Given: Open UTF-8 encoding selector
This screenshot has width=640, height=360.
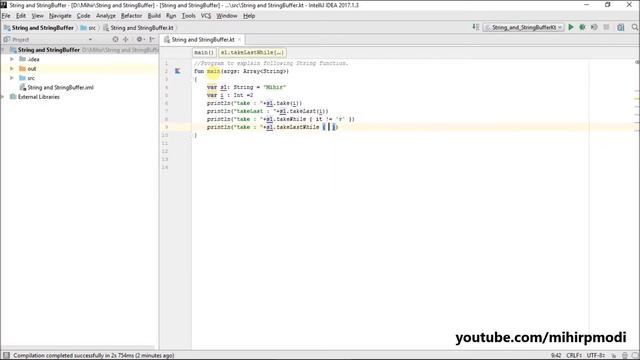Looking at the screenshot, I should pyautogui.click(x=596, y=356).
